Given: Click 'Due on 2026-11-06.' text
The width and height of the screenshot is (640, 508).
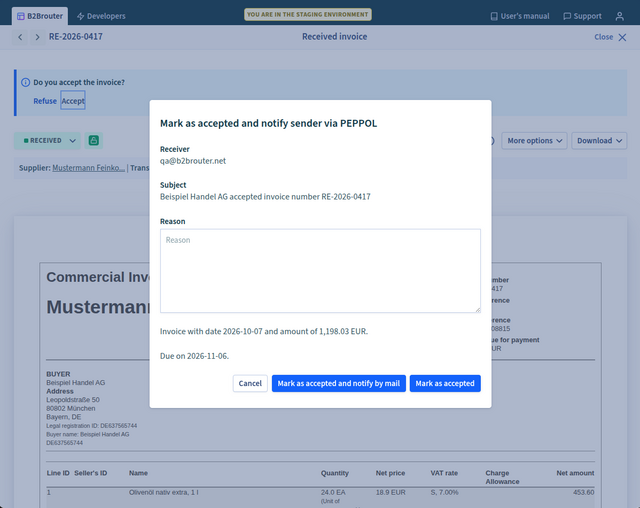Looking at the screenshot, I should coord(194,356).
